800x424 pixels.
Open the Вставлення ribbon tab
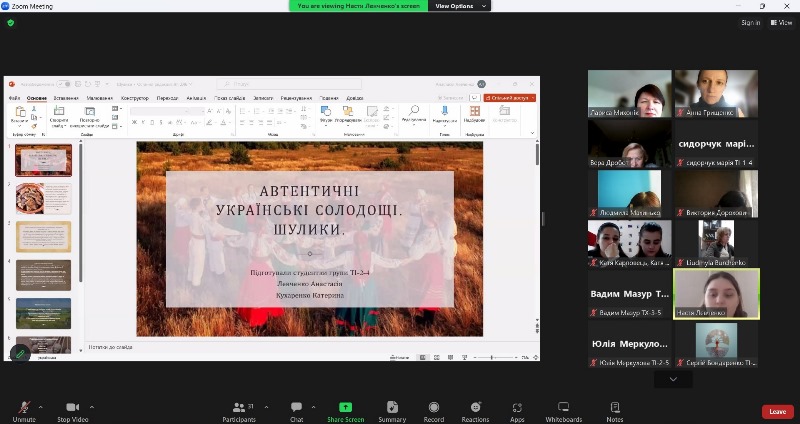click(66, 98)
